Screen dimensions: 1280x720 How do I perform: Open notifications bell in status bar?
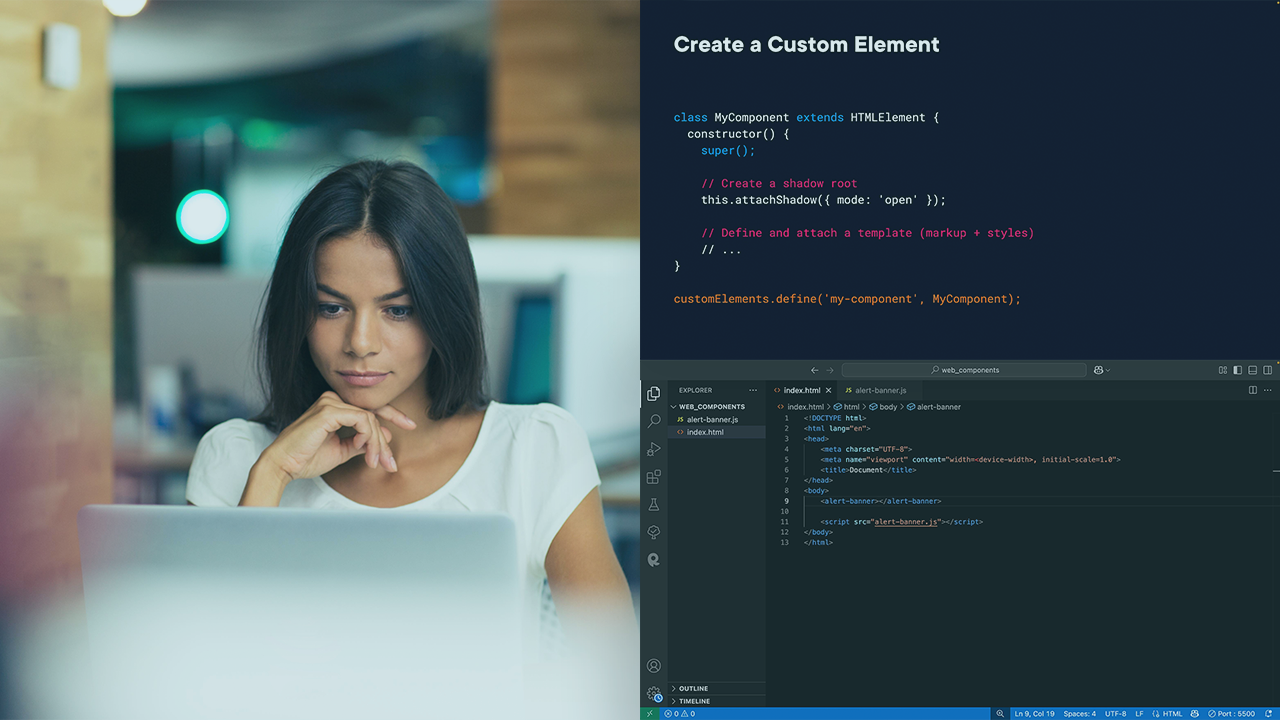click(1267, 713)
